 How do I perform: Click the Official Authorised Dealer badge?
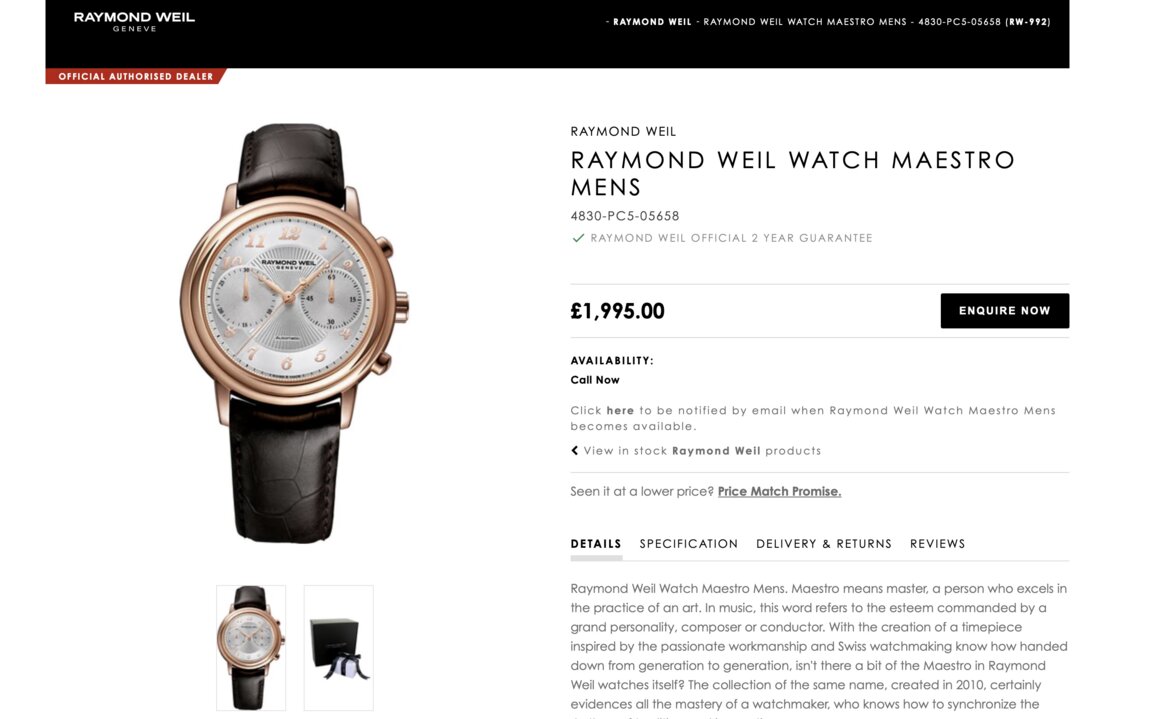(136, 76)
